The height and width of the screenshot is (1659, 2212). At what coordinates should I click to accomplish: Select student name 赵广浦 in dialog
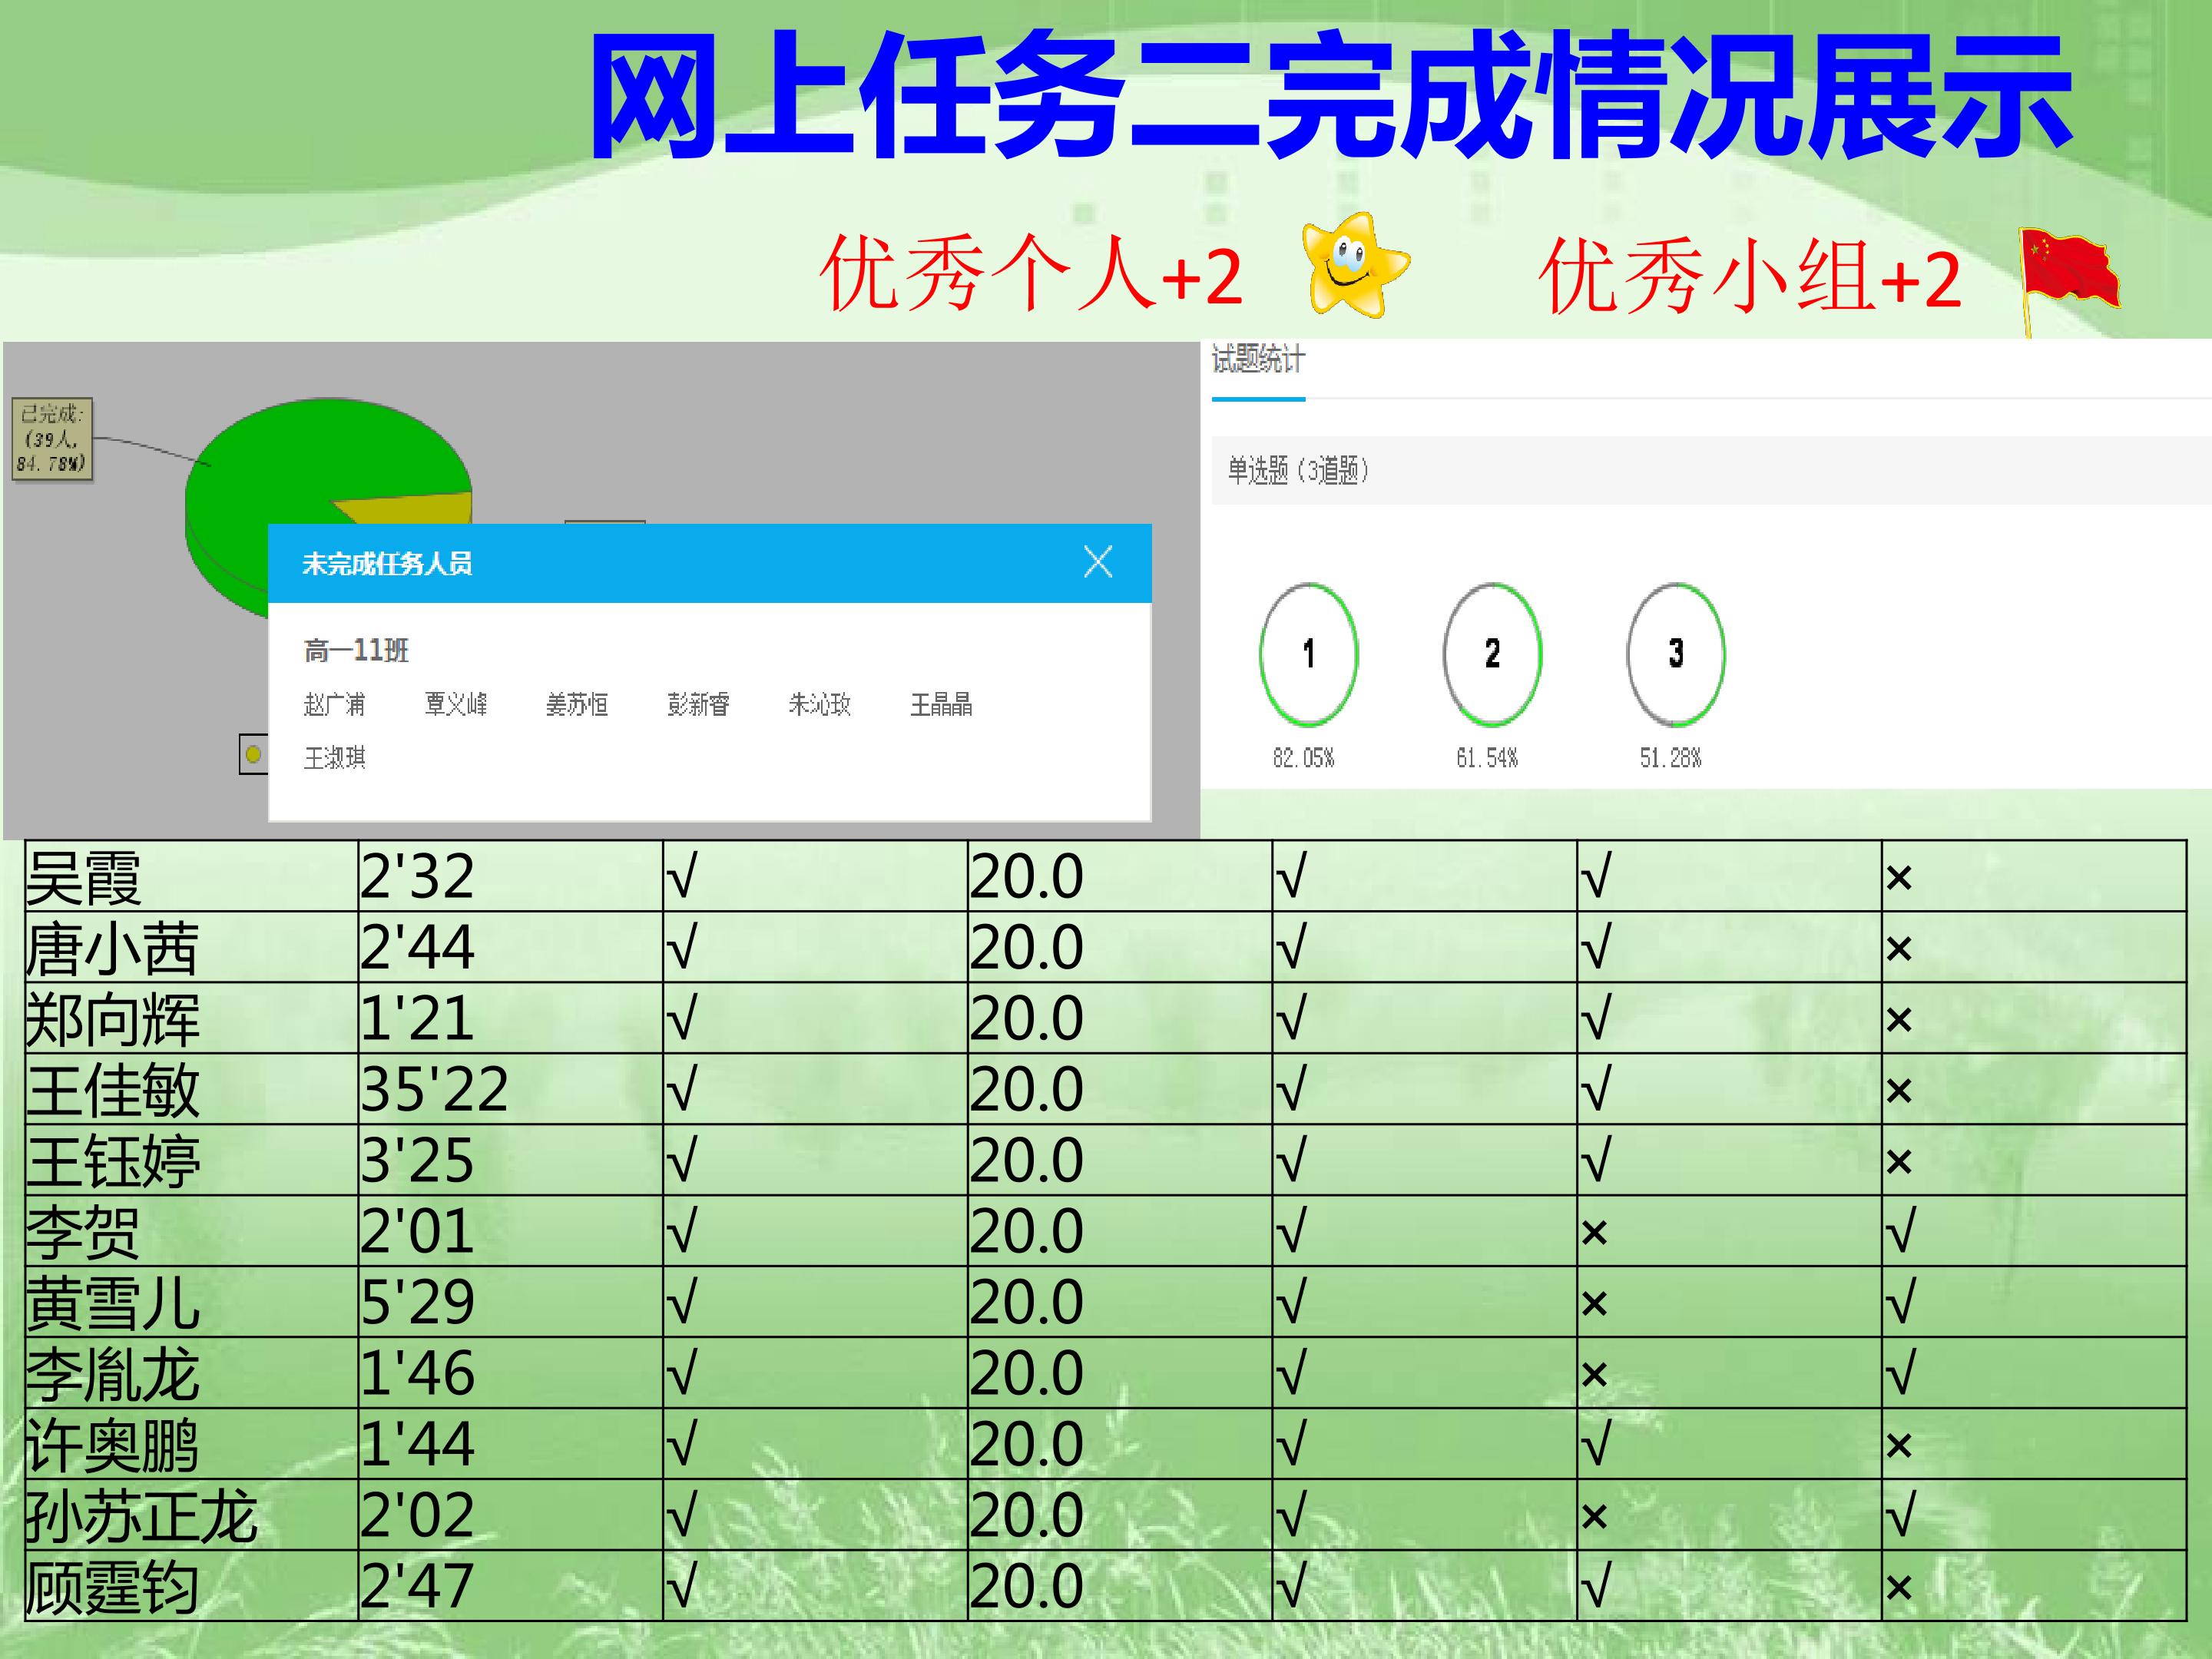click(x=335, y=704)
